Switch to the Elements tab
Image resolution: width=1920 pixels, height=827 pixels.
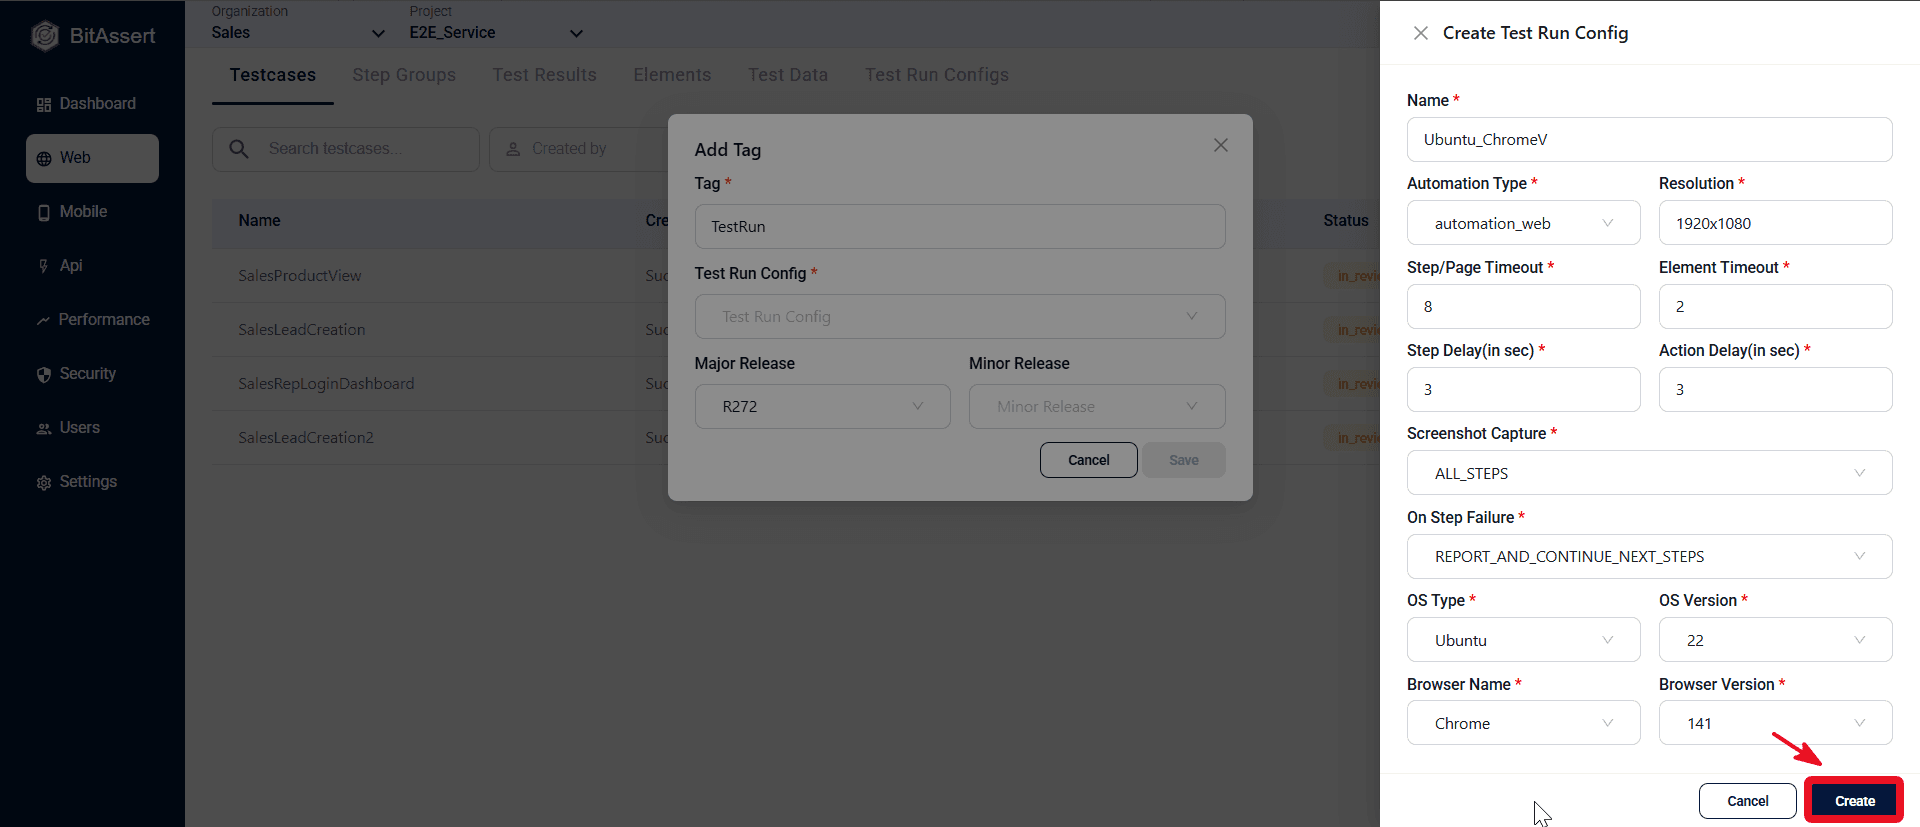(672, 75)
